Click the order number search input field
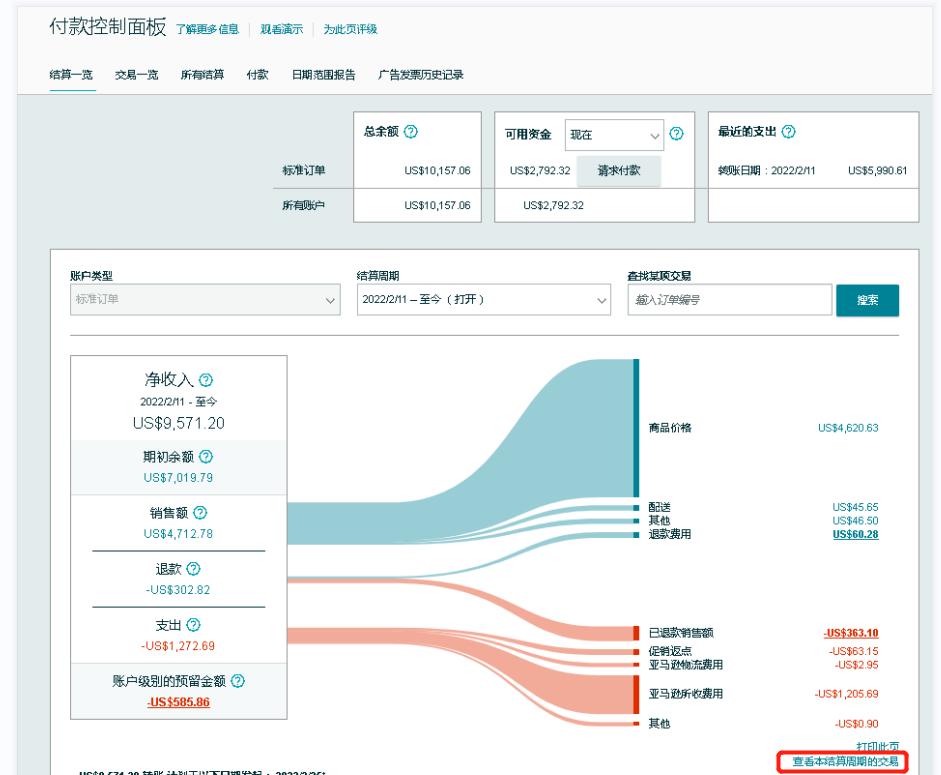The image size is (941, 775). pyautogui.click(x=730, y=300)
